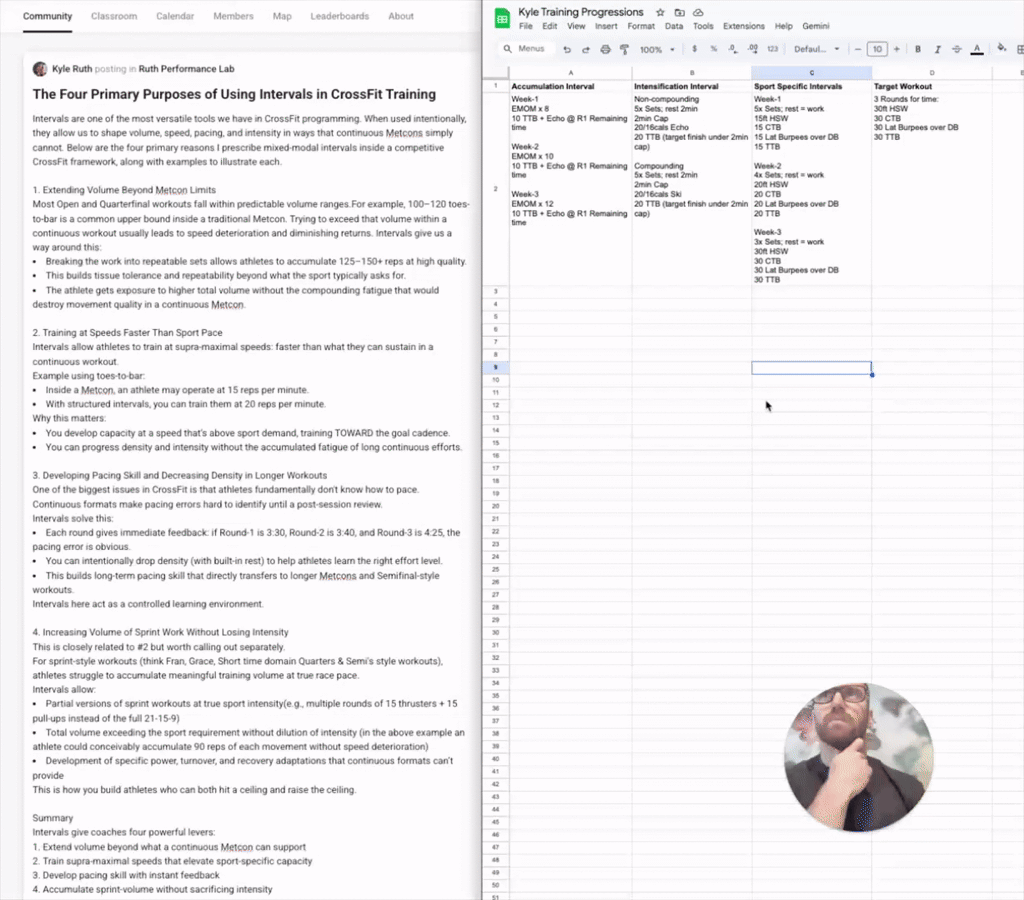Image resolution: width=1024 pixels, height=900 pixels.
Task: Click the selected empty cell C9
Action: pos(811,368)
